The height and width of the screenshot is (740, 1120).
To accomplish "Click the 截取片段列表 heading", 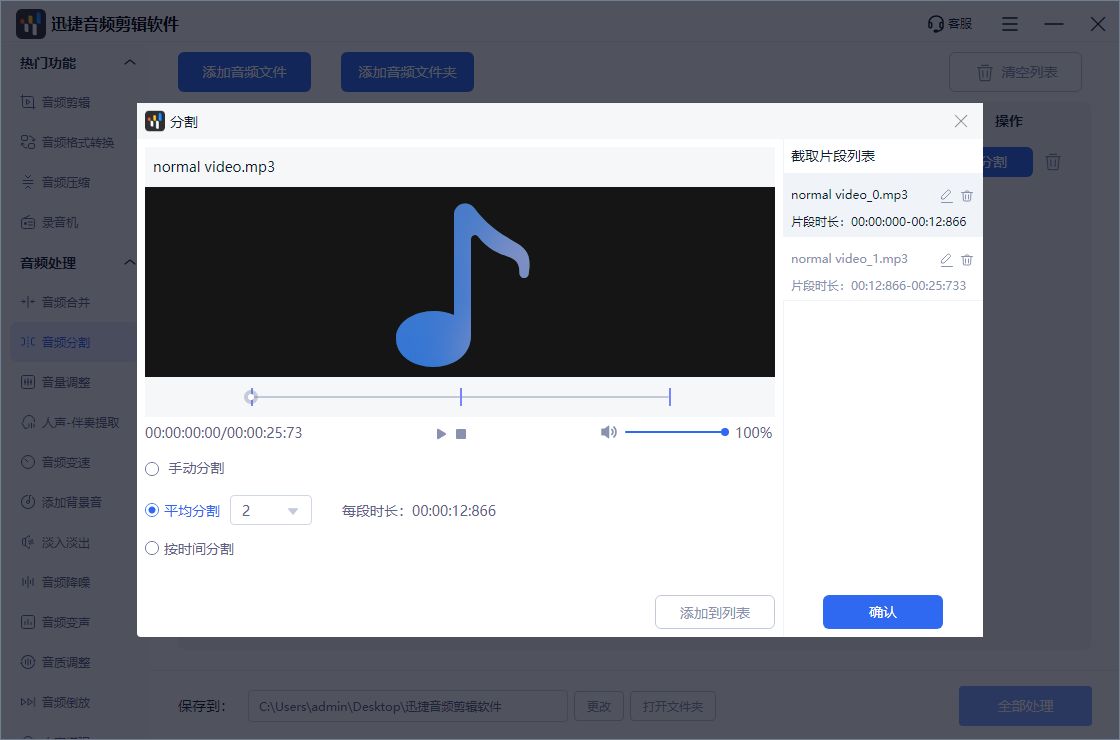I will tap(833, 156).
